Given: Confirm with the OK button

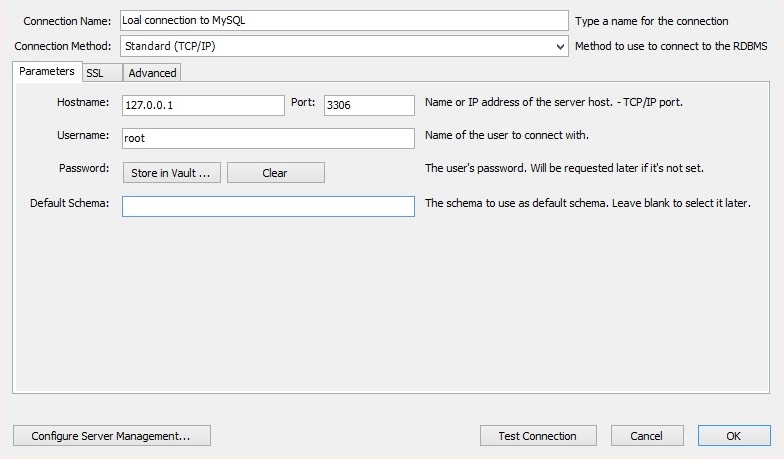Looking at the screenshot, I should pyautogui.click(x=734, y=436).
